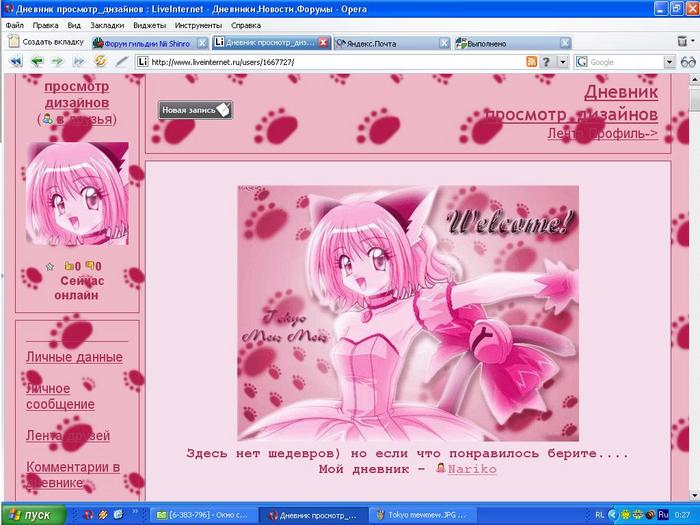The image size is (700, 525).
Task: Open the Инструменты menu
Action: tap(198, 25)
